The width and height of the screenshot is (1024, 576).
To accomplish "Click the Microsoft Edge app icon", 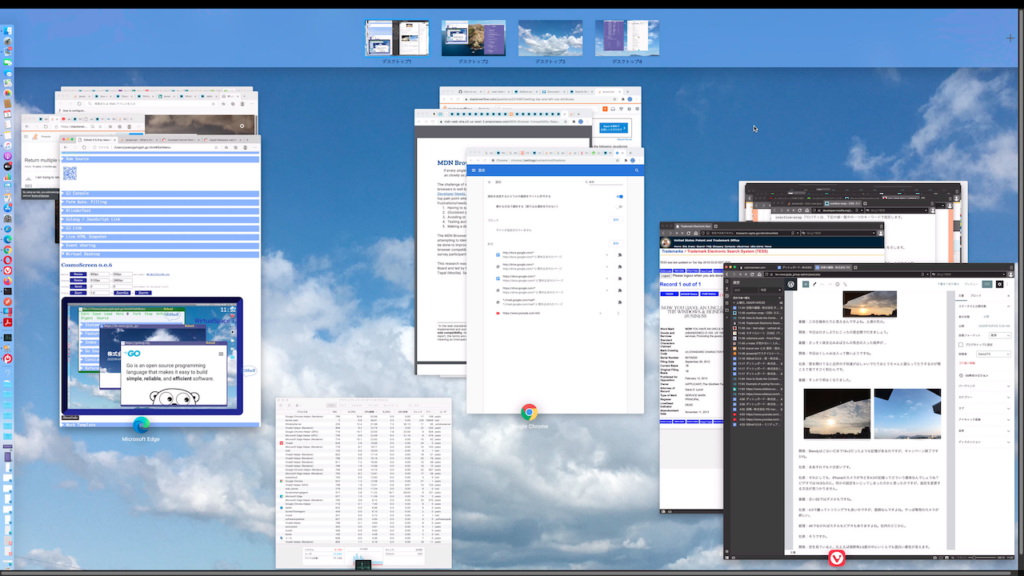I will [x=141, y=425].
